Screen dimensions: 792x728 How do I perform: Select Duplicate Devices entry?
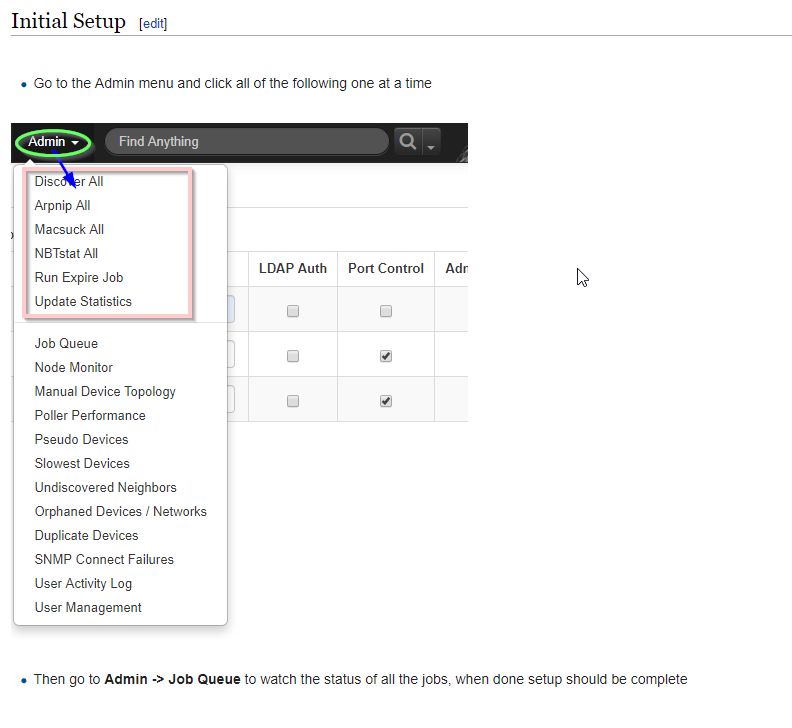[86, 536]
